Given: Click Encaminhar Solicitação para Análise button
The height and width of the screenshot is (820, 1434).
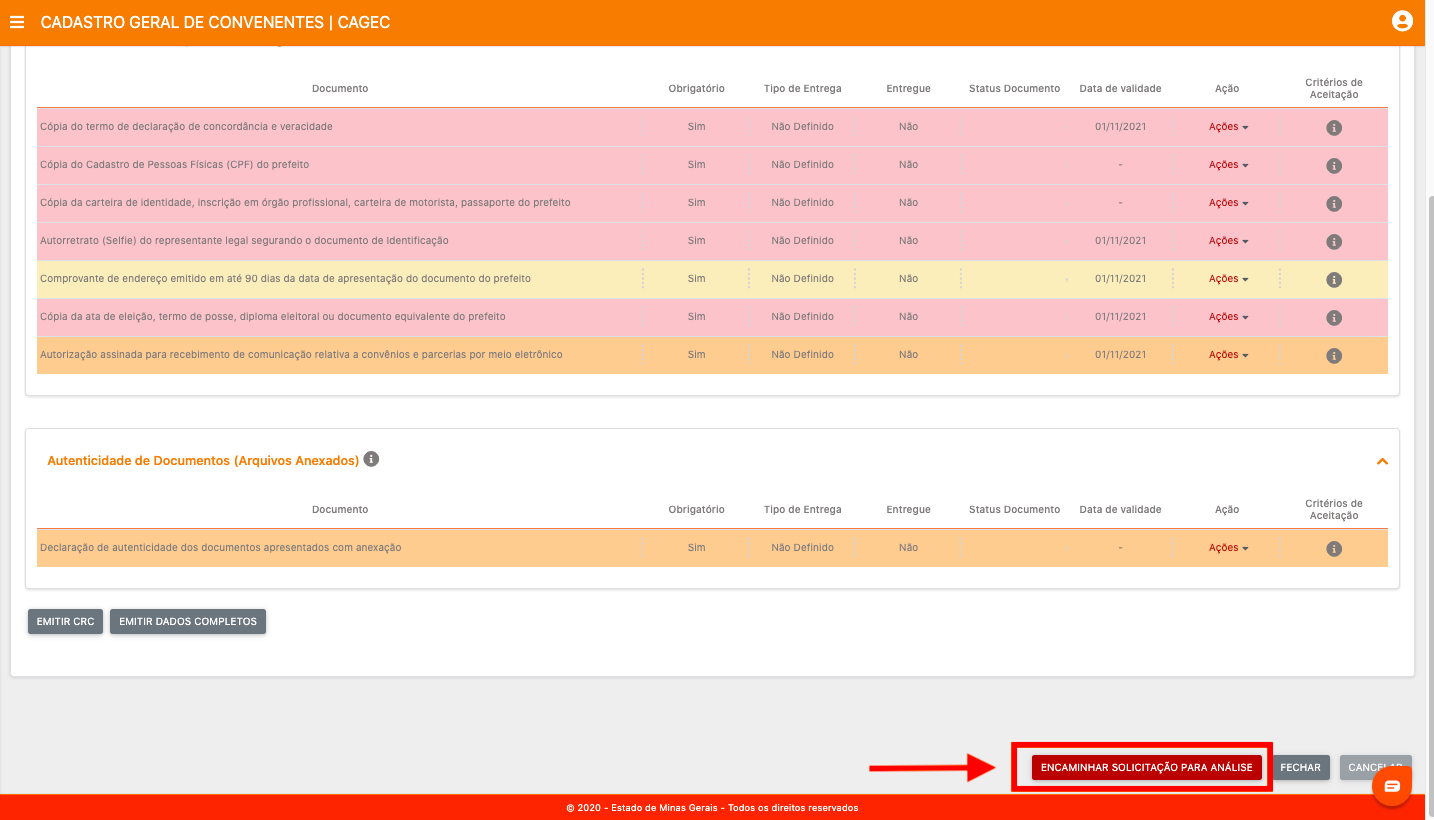Looking at the screenshot, I should [1146, 767].
